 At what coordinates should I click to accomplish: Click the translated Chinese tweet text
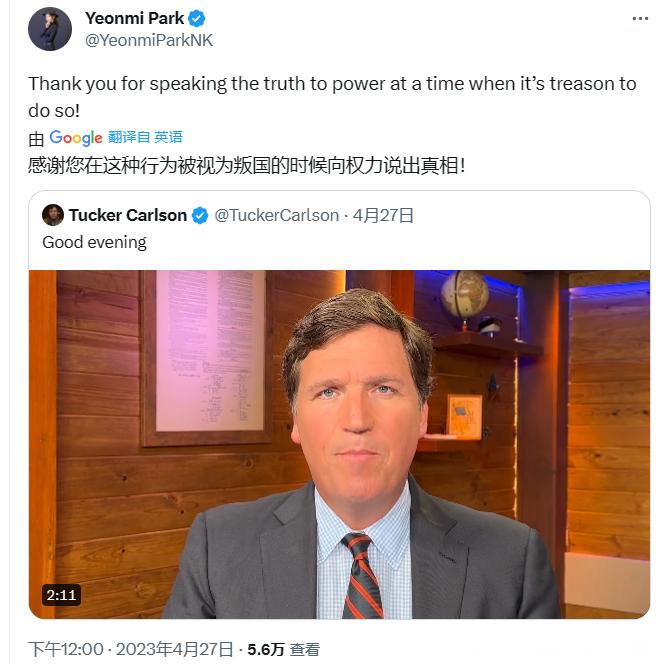coord(246,165)
